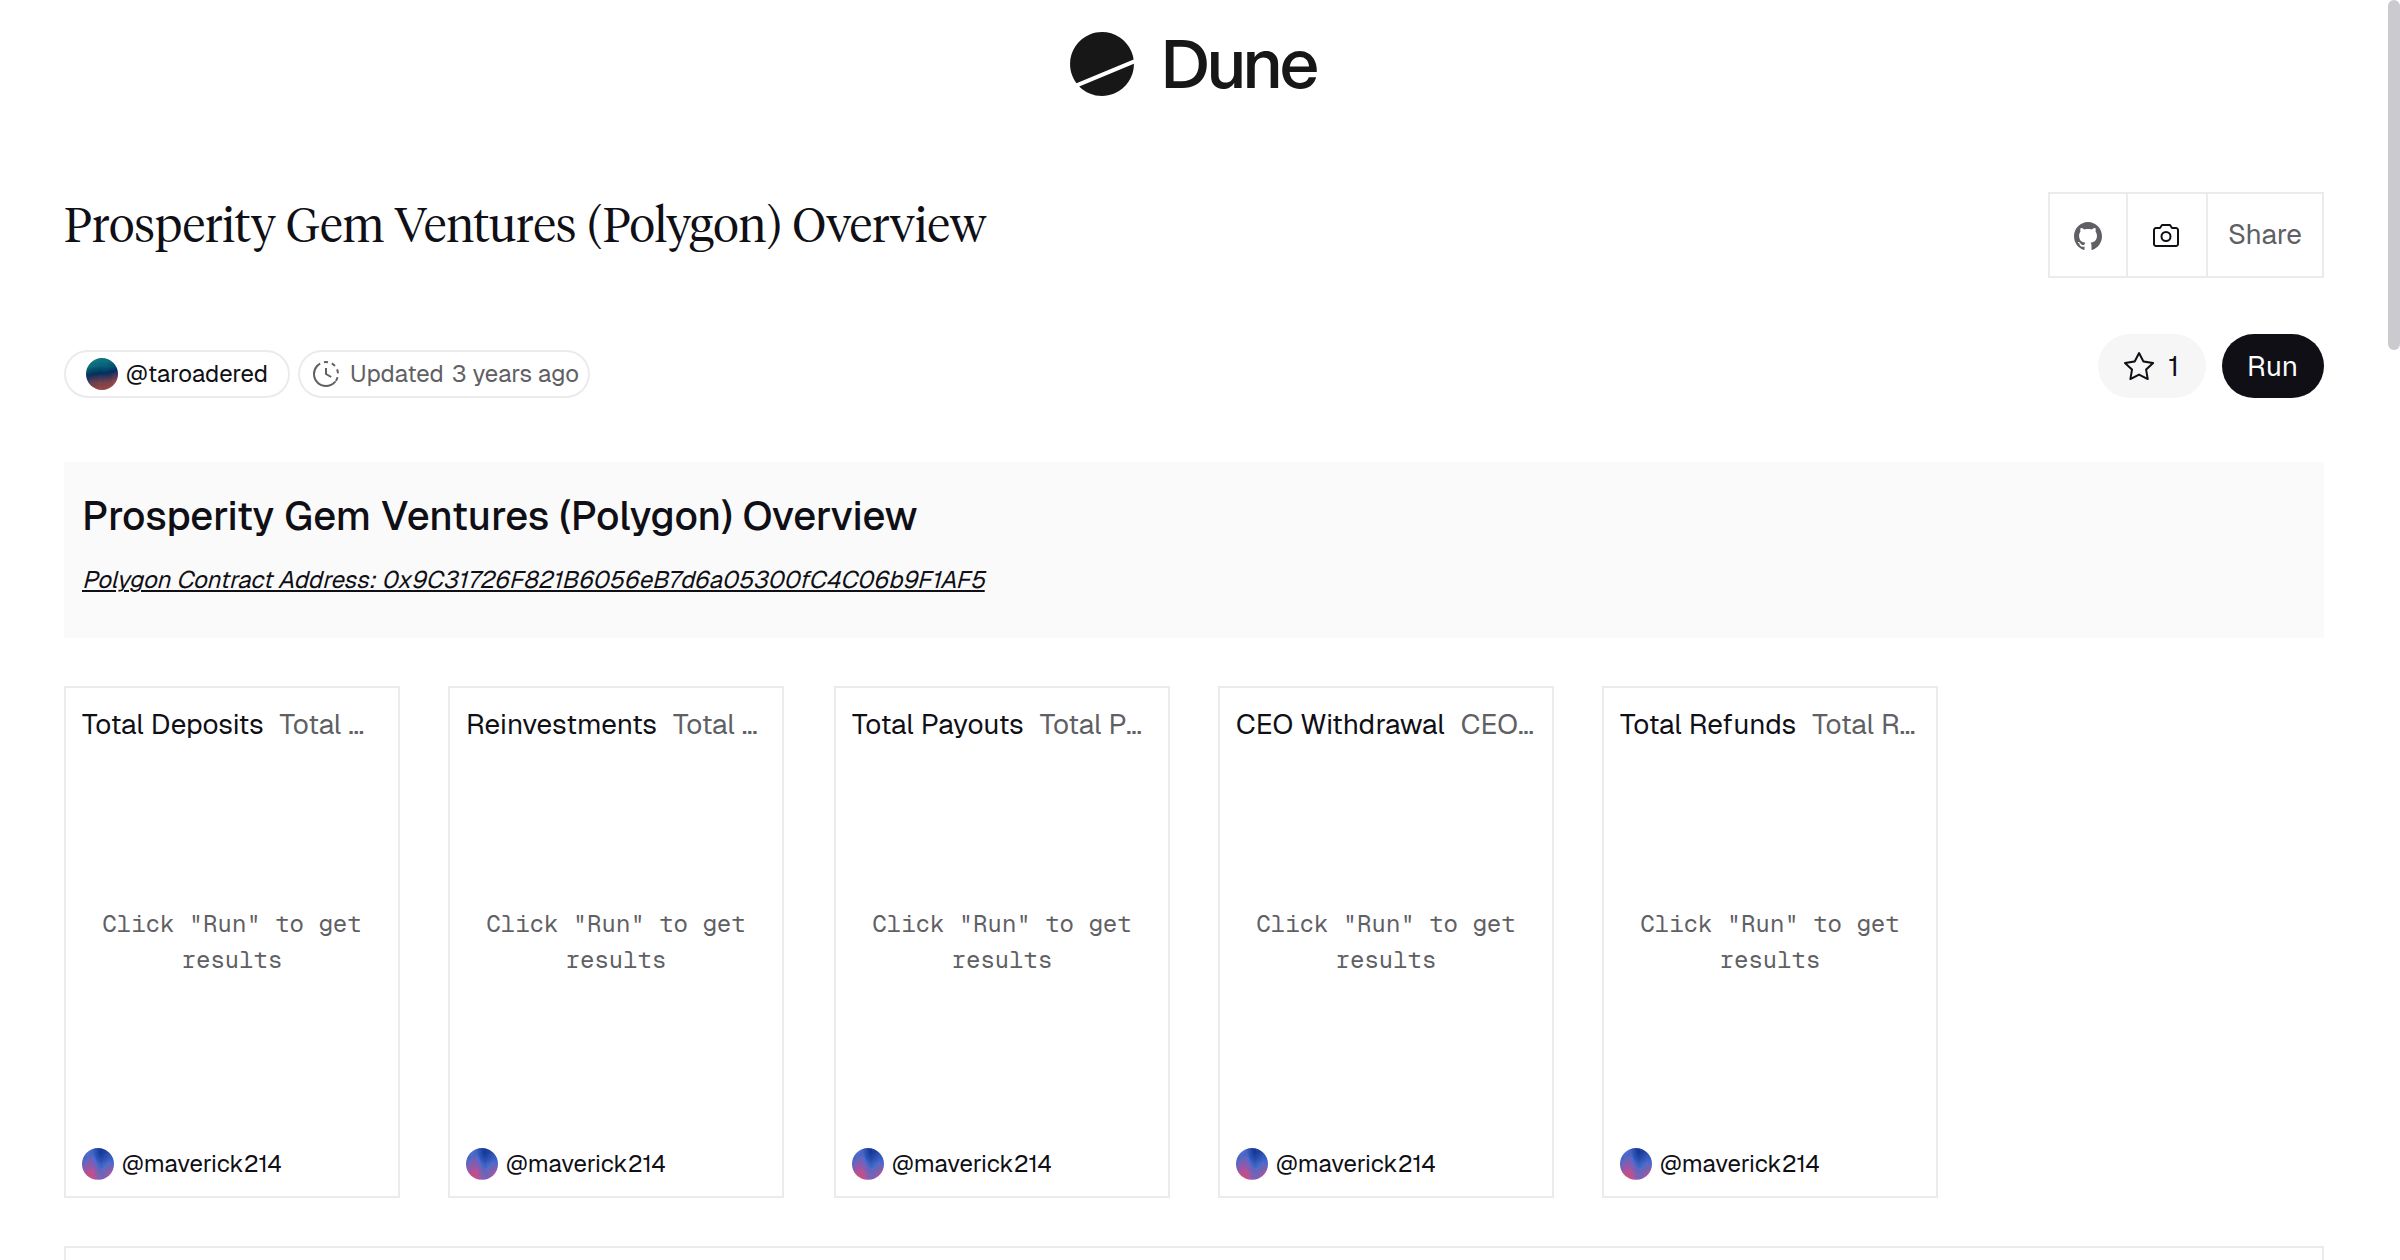Image resolution: width=2400 pixels, height=1260 pixels.
Task: Open the GitHub icon button
Action: pos(2087,236)
